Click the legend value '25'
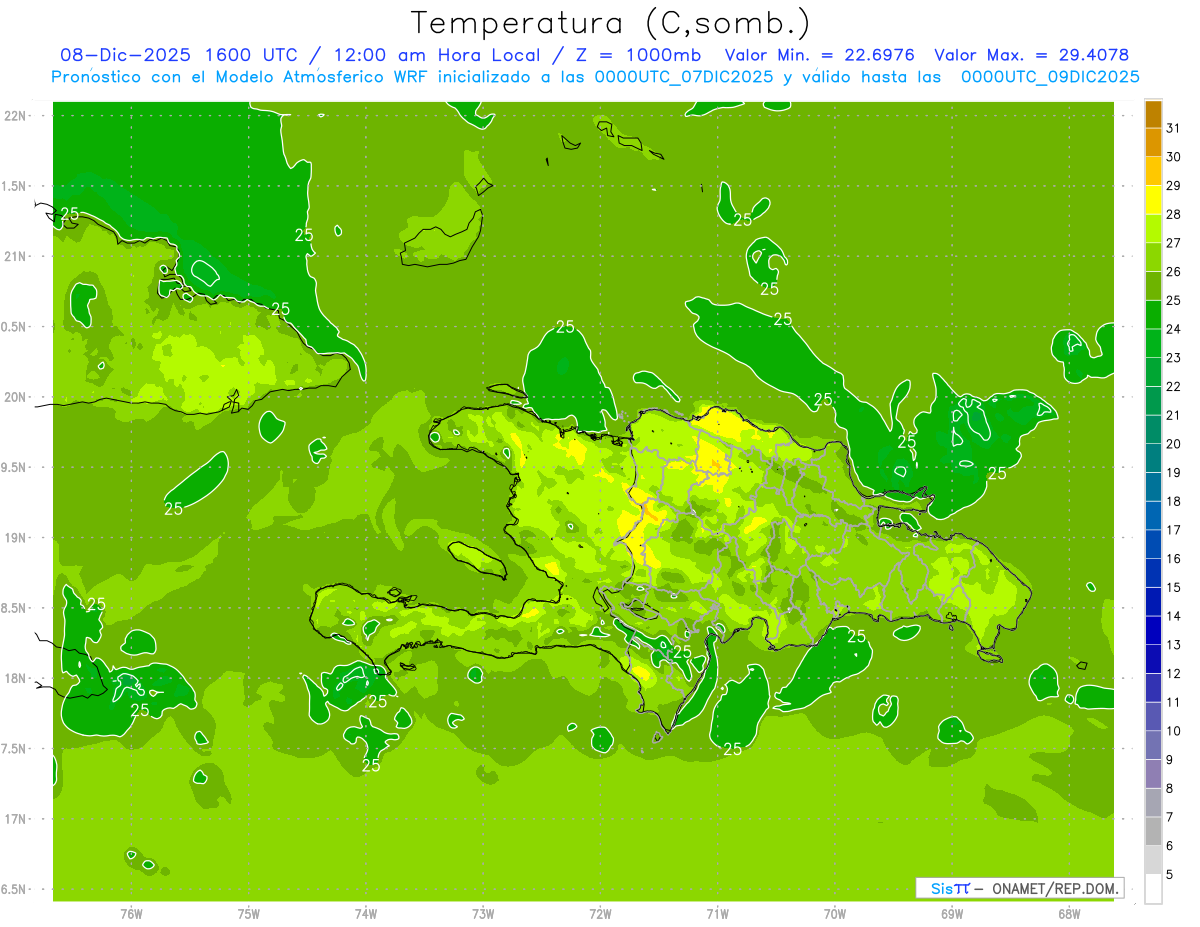Viewport: 1200px width, 927px height. point(1174,300)
